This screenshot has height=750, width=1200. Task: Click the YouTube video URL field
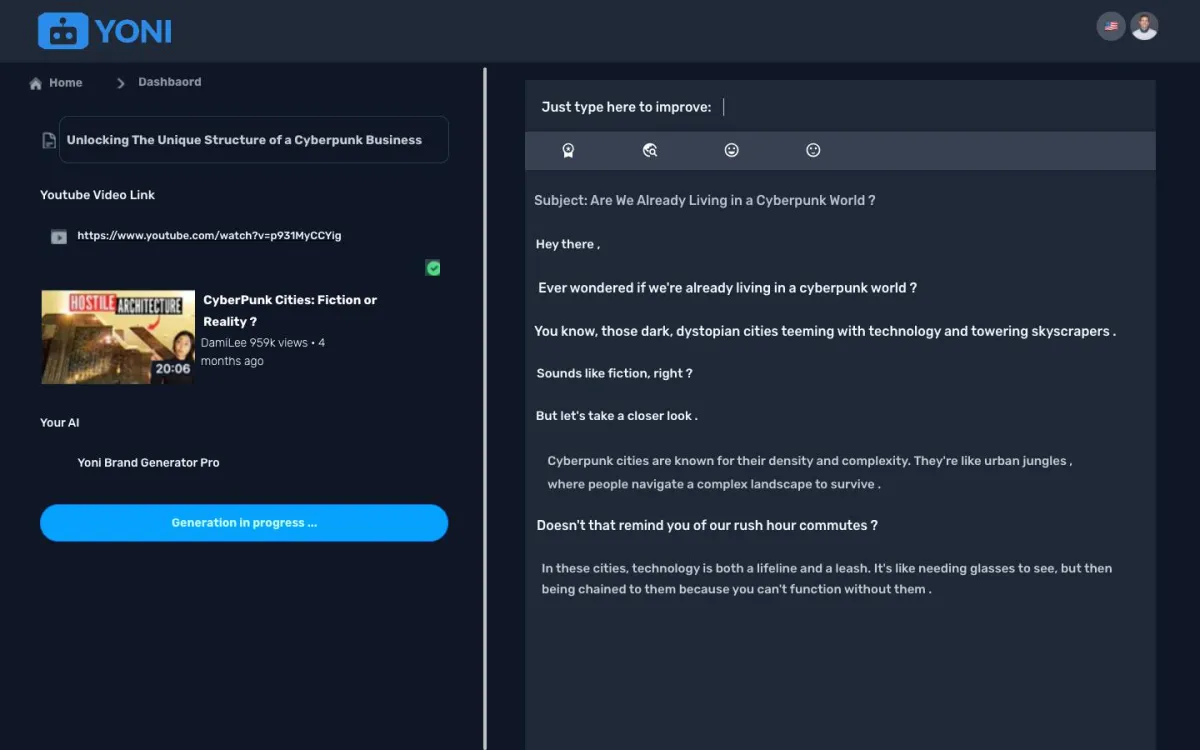209,236
